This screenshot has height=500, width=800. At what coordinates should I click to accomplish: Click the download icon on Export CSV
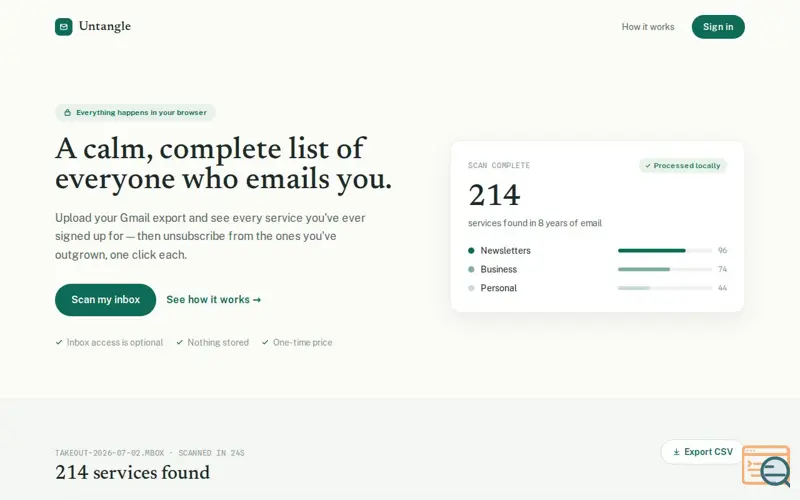click(677, 452)
